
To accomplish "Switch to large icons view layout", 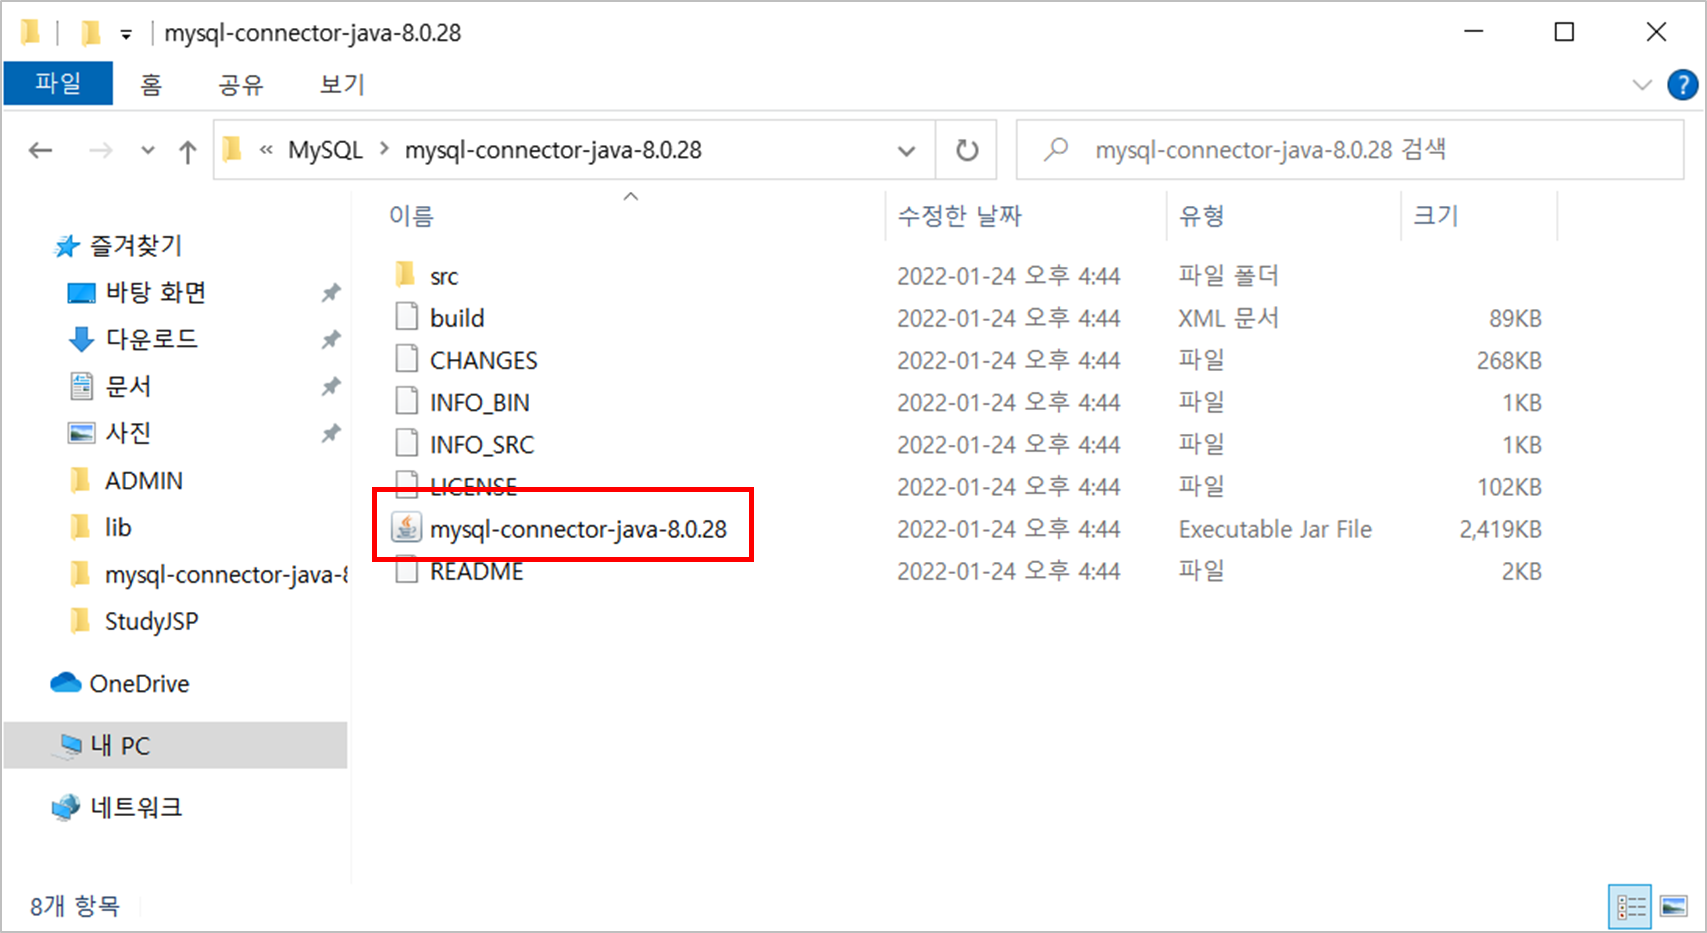I will pyautogui.click(x=1674, y=906).
